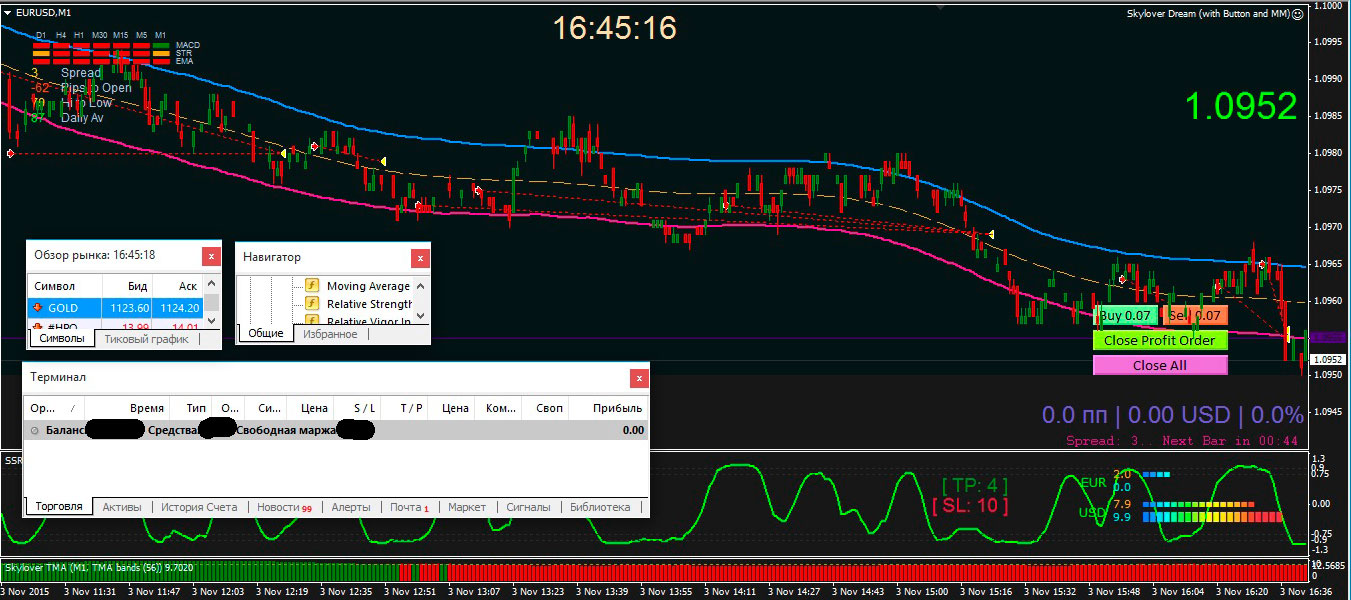The width and height of the screenshot is (1351, 600).
Task: Select the GOLD row in market watch
Action: [115, 308]
